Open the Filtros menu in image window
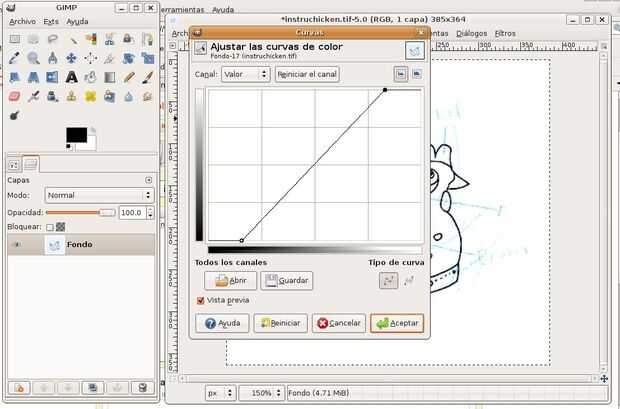 (x=505, y=34)
